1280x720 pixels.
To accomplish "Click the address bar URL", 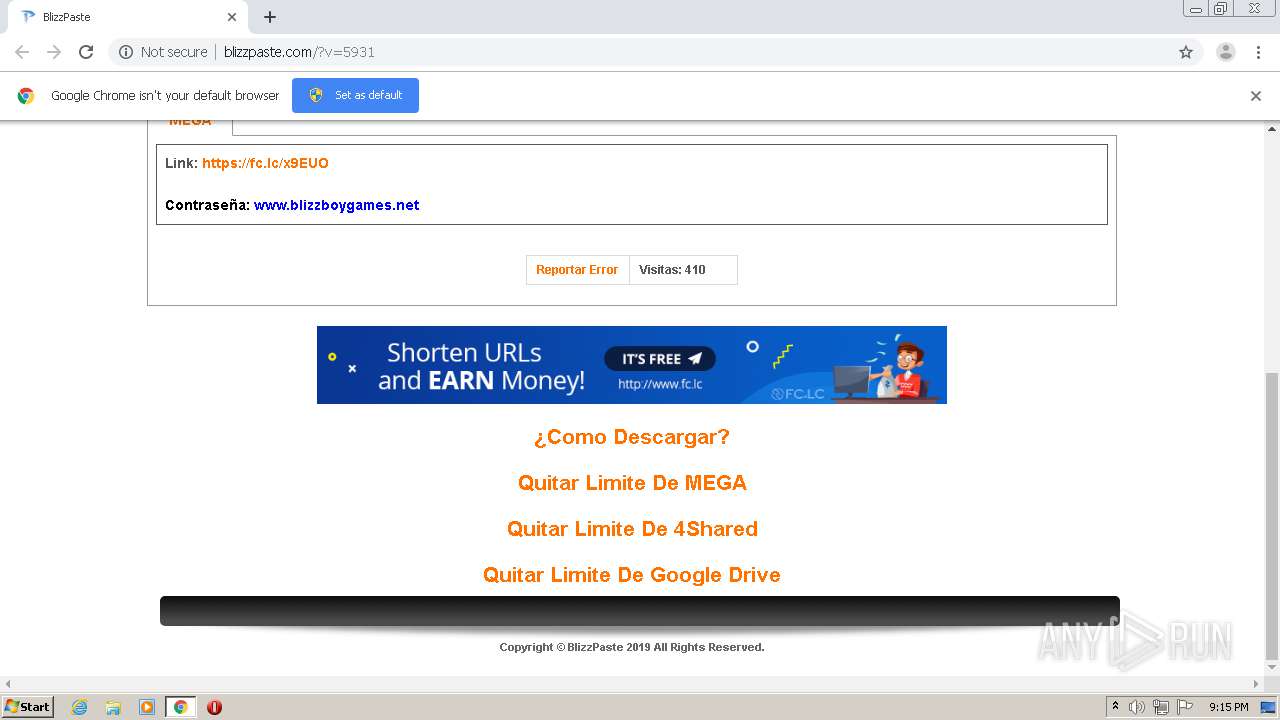I will pos(299,52).
